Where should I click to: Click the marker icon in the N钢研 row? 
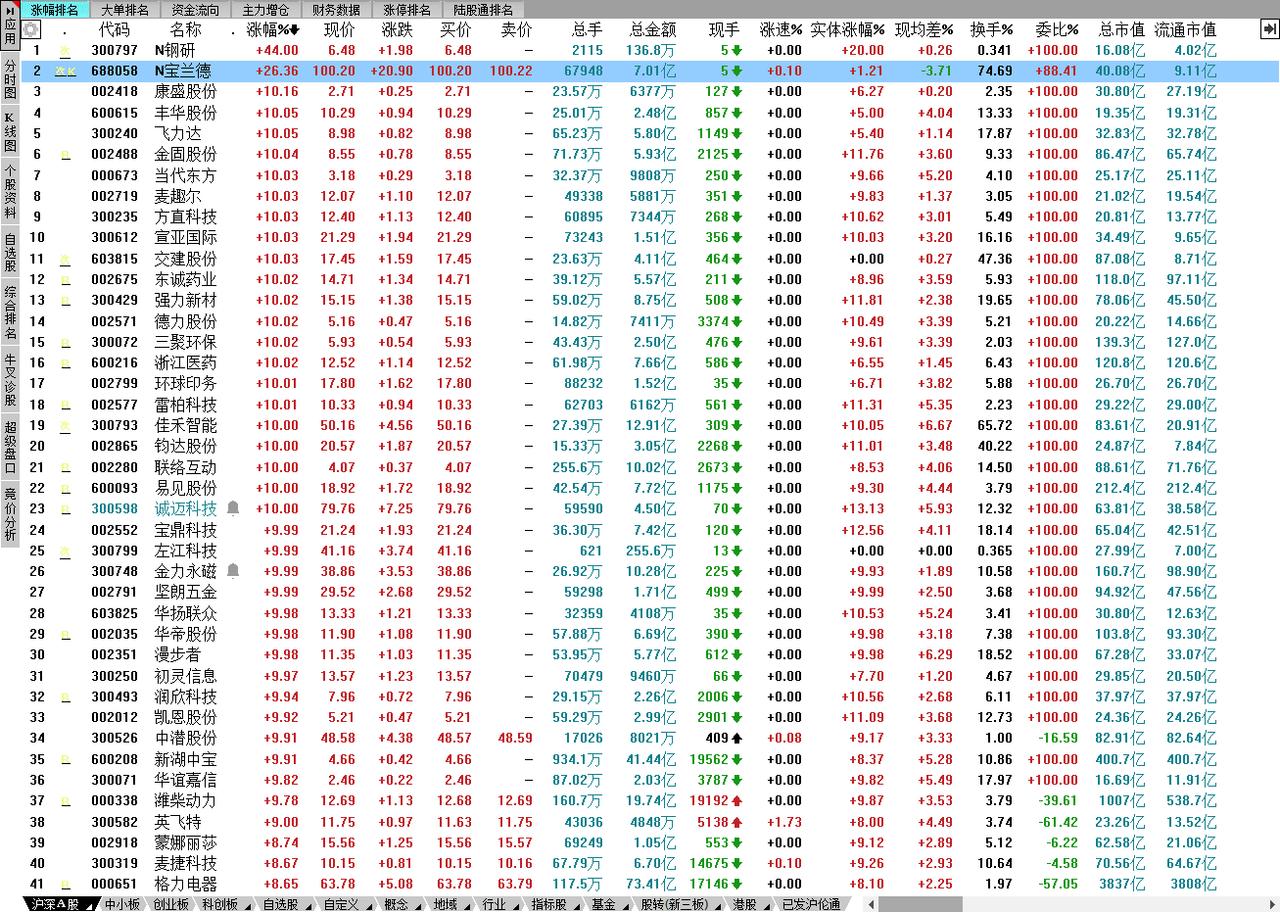tap(65, 50)
